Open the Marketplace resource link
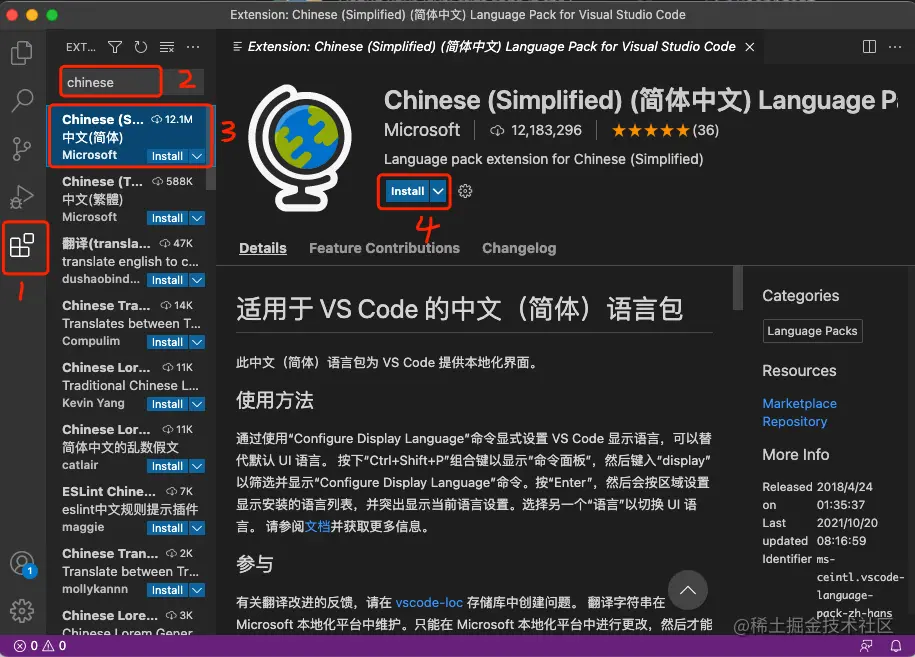 click(799, 403)
